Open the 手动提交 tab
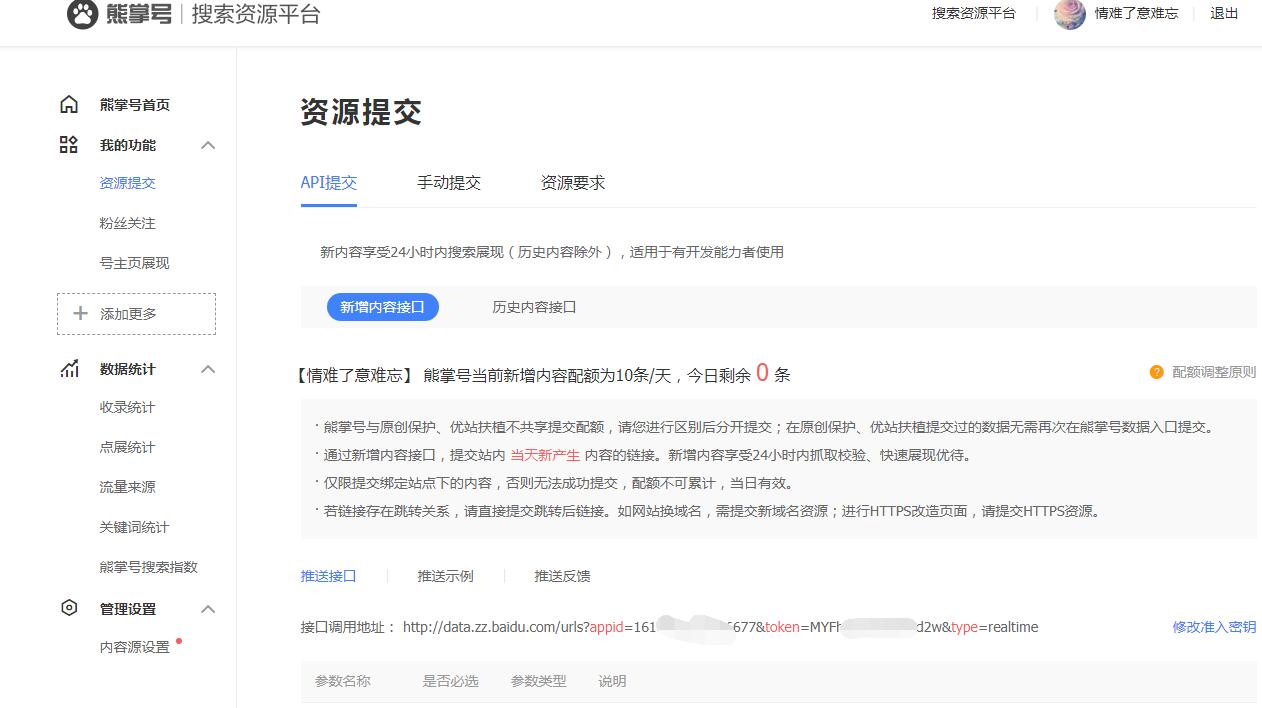The height and width of the screenshot is (708, 1262). tap(449, 183)
